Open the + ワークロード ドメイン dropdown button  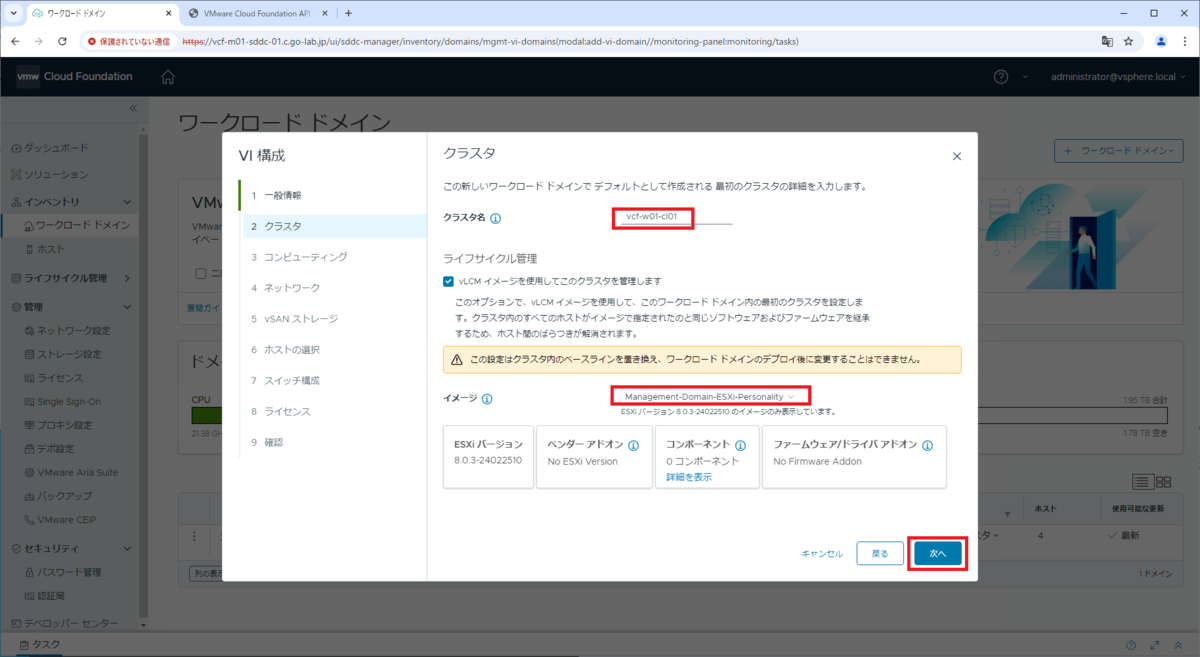[x=1119, y=151]
